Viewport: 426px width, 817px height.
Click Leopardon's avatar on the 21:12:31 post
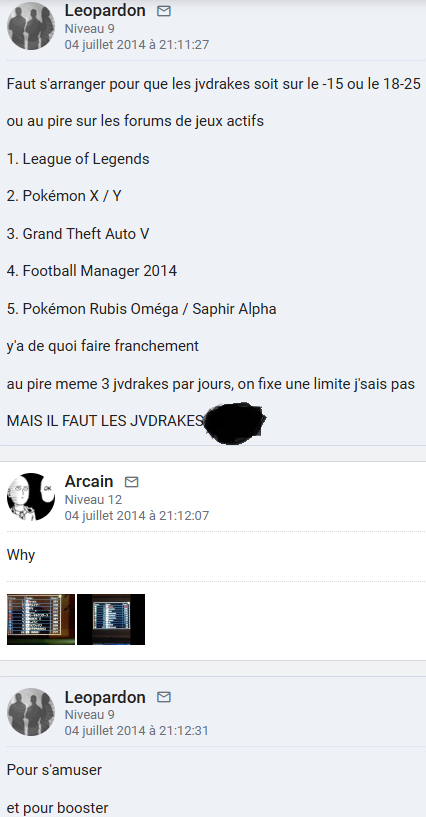[x=31, y=712]
